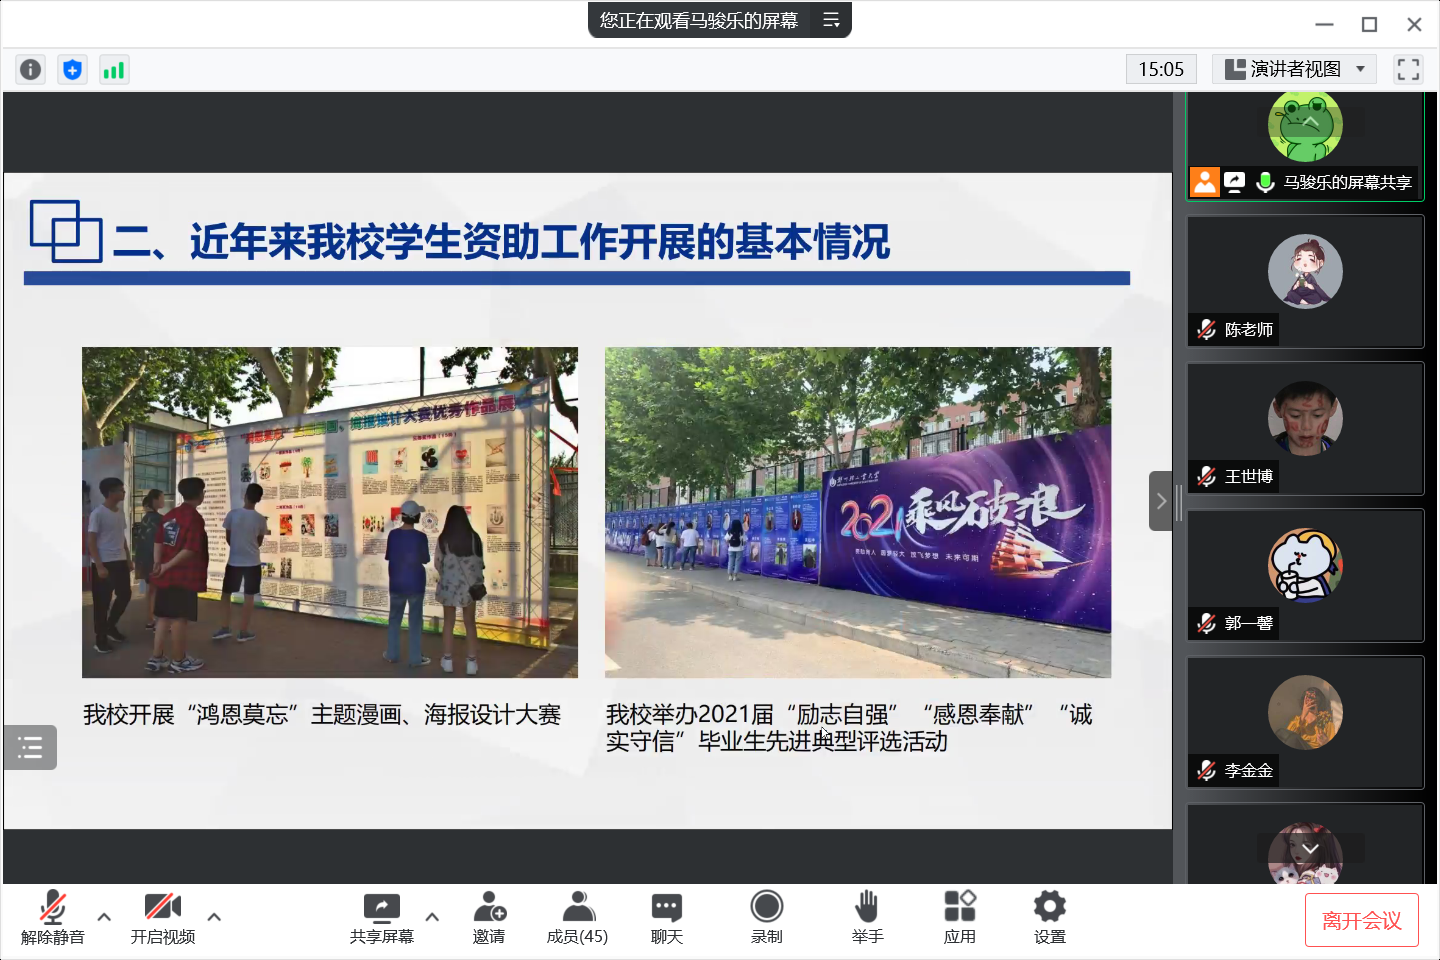
Task: Open 设置 settings gear
Action: [x=1049, y=917]
